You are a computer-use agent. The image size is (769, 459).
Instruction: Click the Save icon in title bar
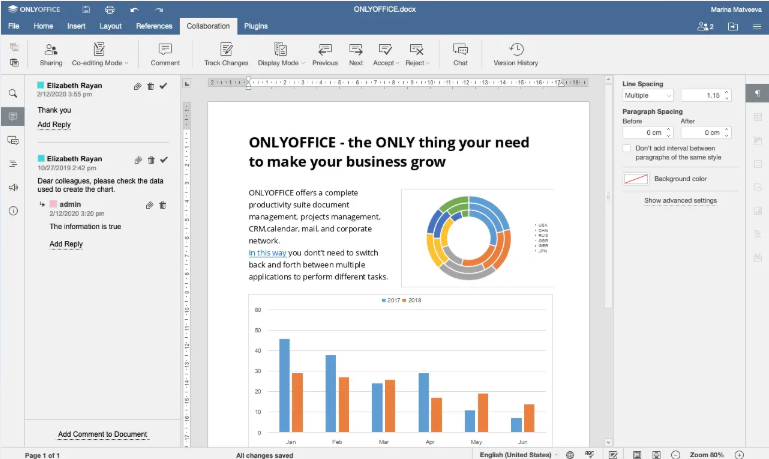point(86,9)
